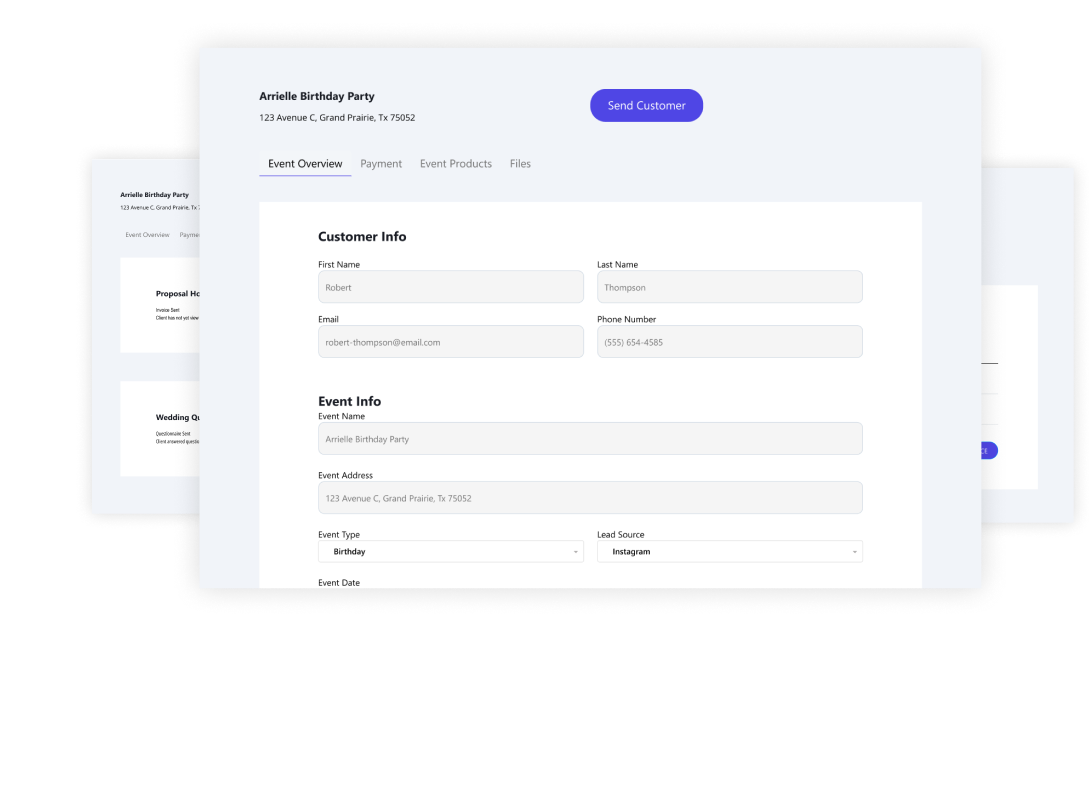Click the Wedding Questionnaire card in the left background window
Image resolution: width=1092 pixels, height=811 pixels.
(x=160, y=428)
